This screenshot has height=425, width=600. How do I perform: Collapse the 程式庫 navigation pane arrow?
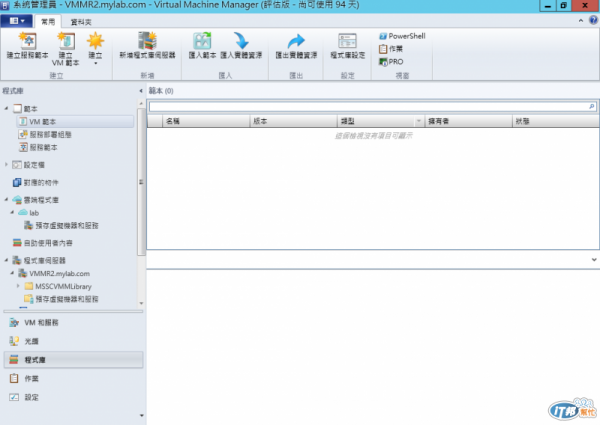(x=141, y=91)
